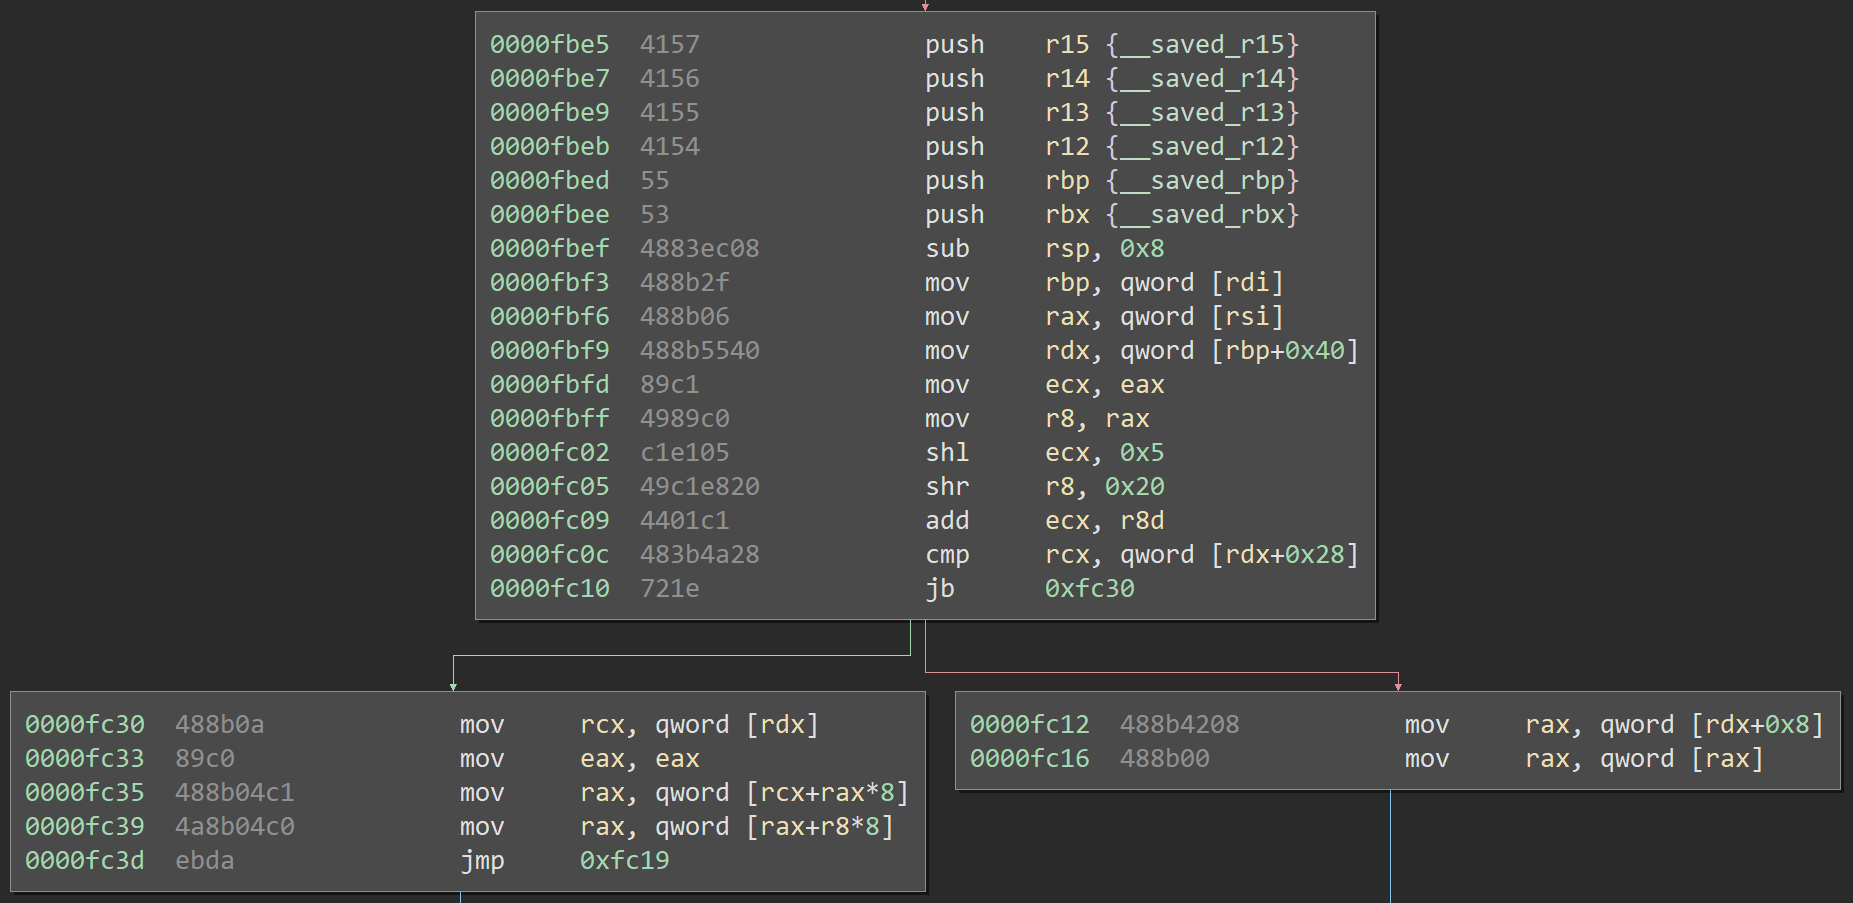
Task: Click the jmp mnemonic
Action: pos(482,861)
